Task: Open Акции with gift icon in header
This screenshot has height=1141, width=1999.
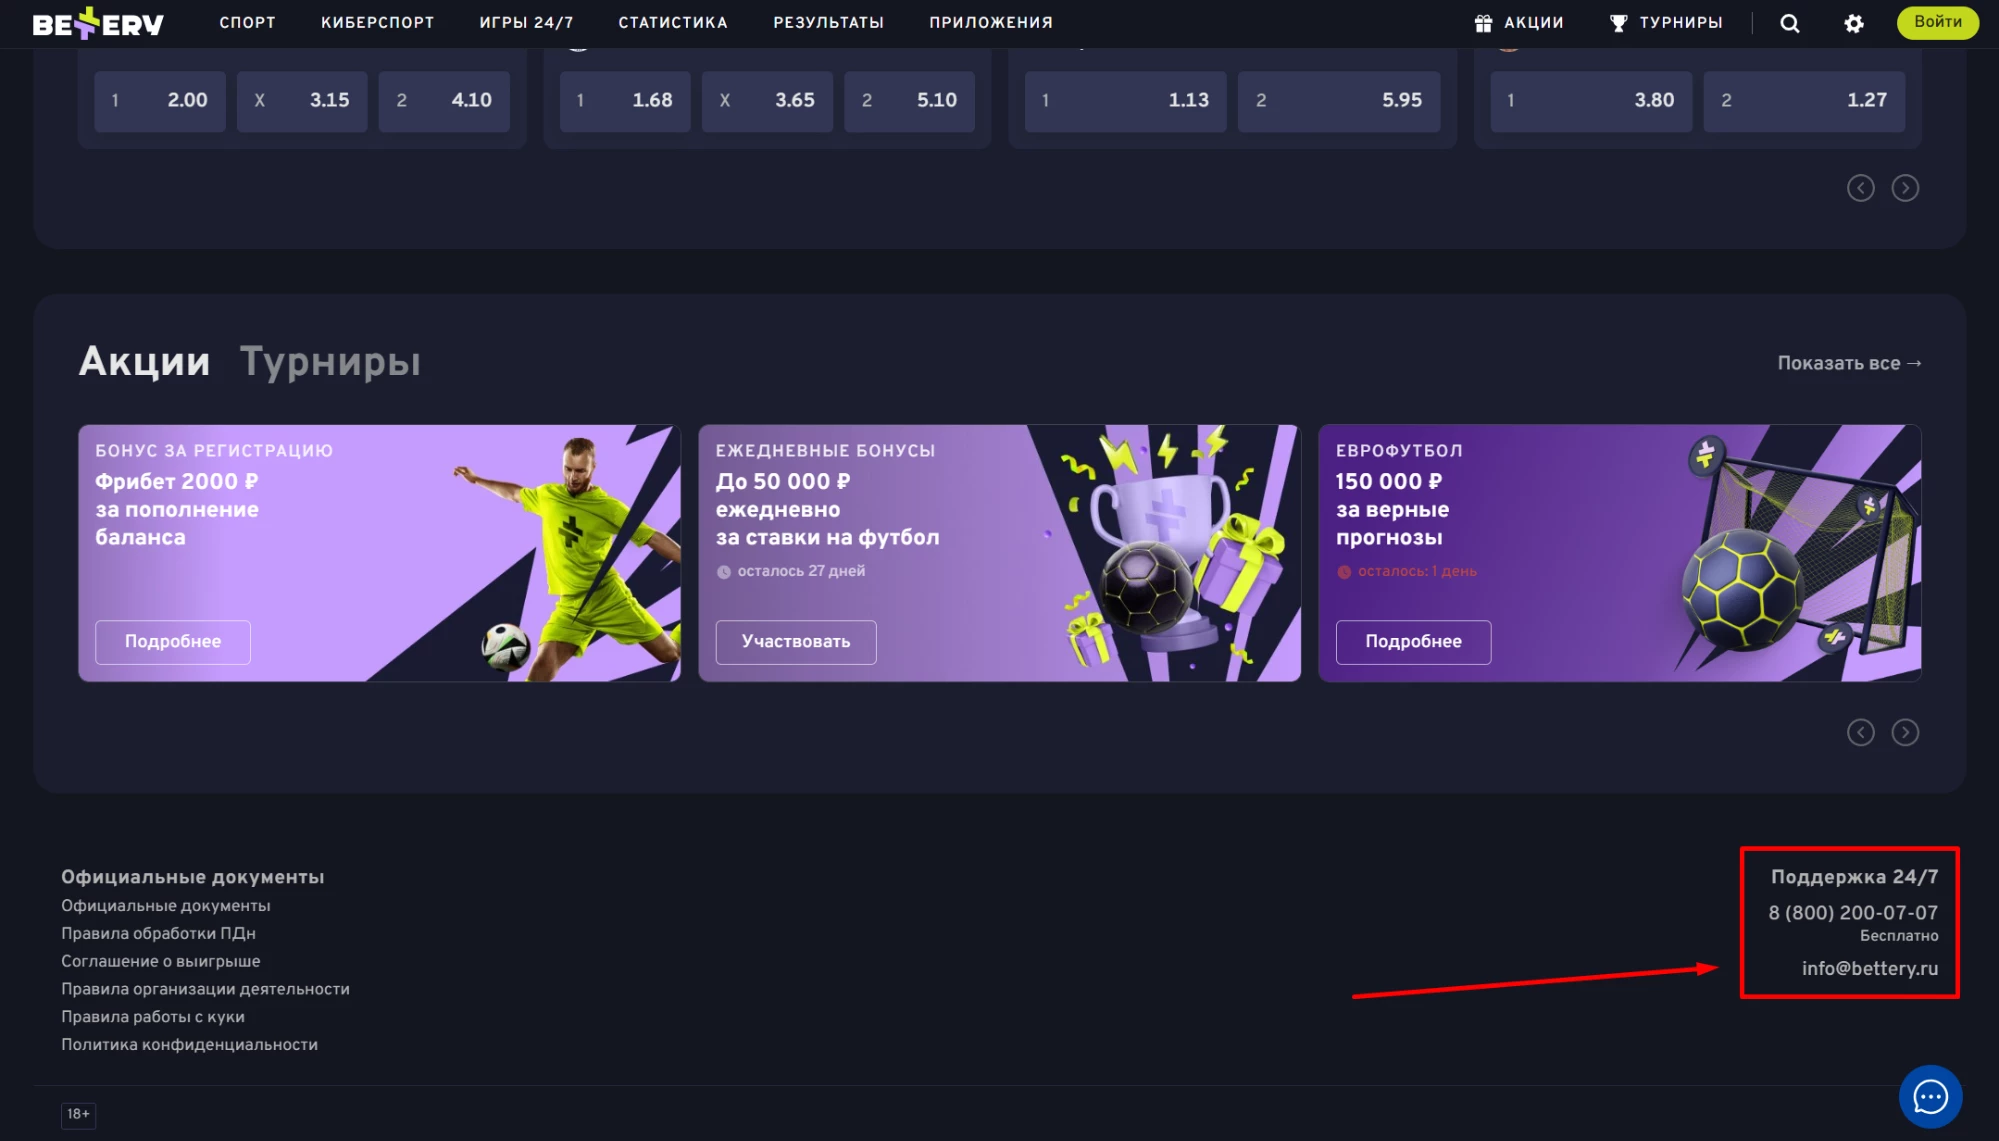Action: click(1518, 23)
